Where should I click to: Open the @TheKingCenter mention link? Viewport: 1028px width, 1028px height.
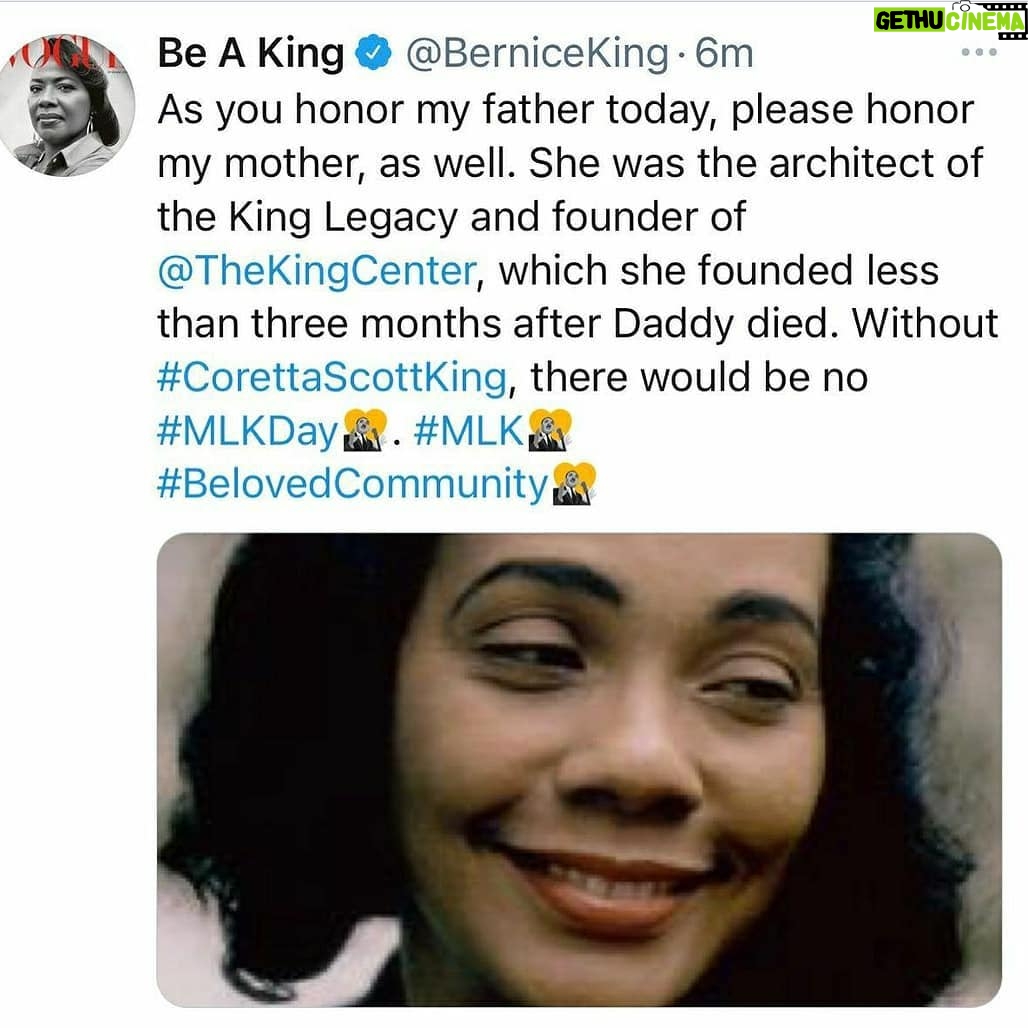[x=317, y=271]
